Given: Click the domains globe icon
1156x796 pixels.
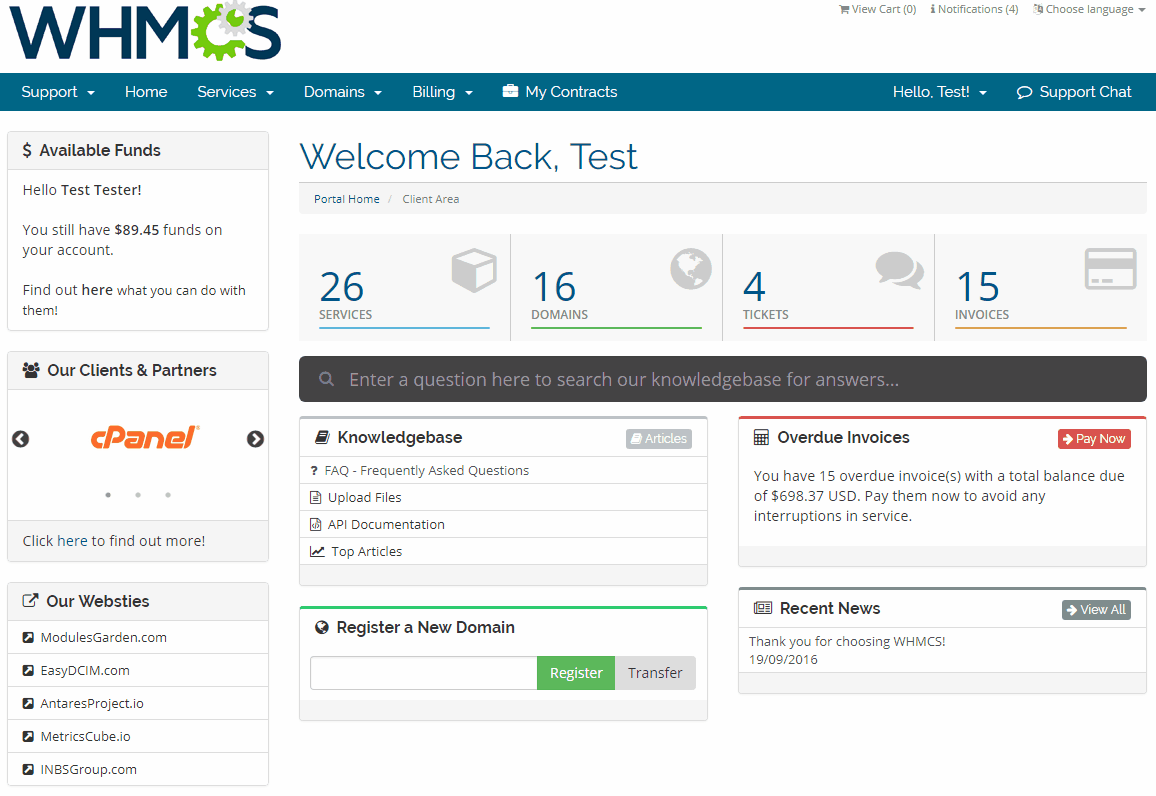Looking at the screenshot, I should pyautogui.click(x=691, y=270).
